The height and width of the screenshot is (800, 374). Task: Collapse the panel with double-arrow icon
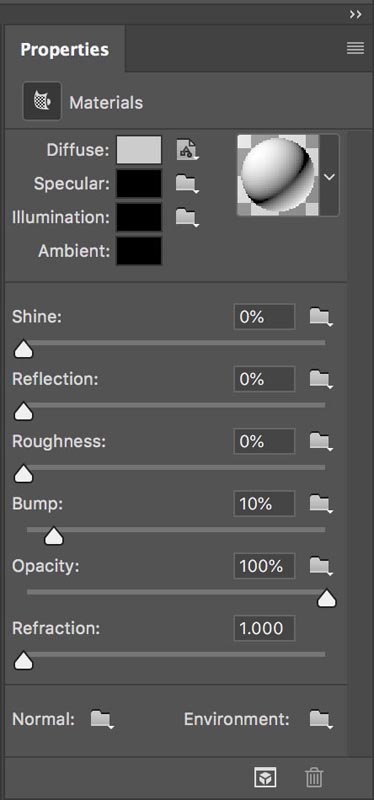356,15
